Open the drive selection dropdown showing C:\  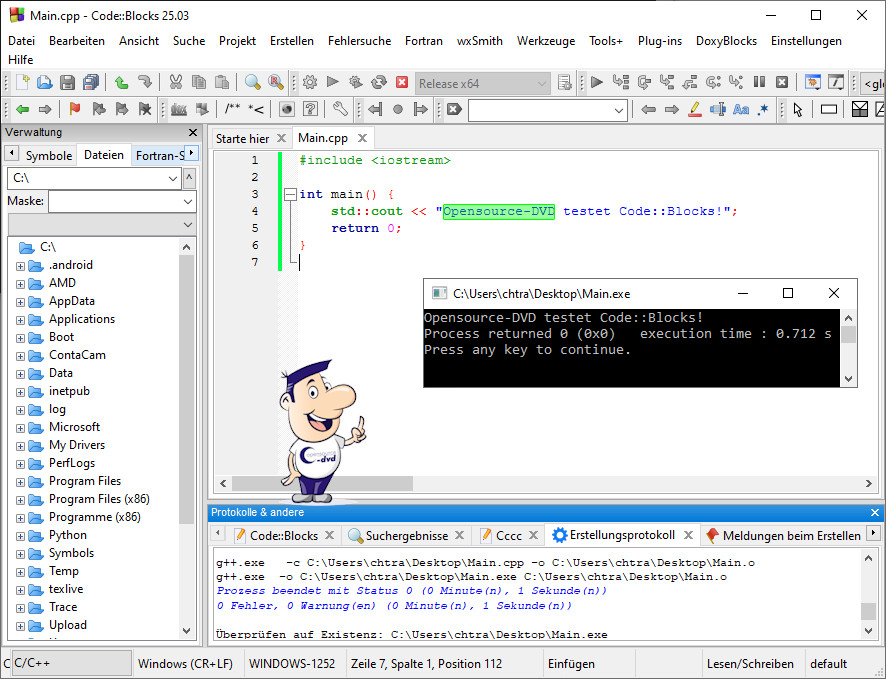170,178
